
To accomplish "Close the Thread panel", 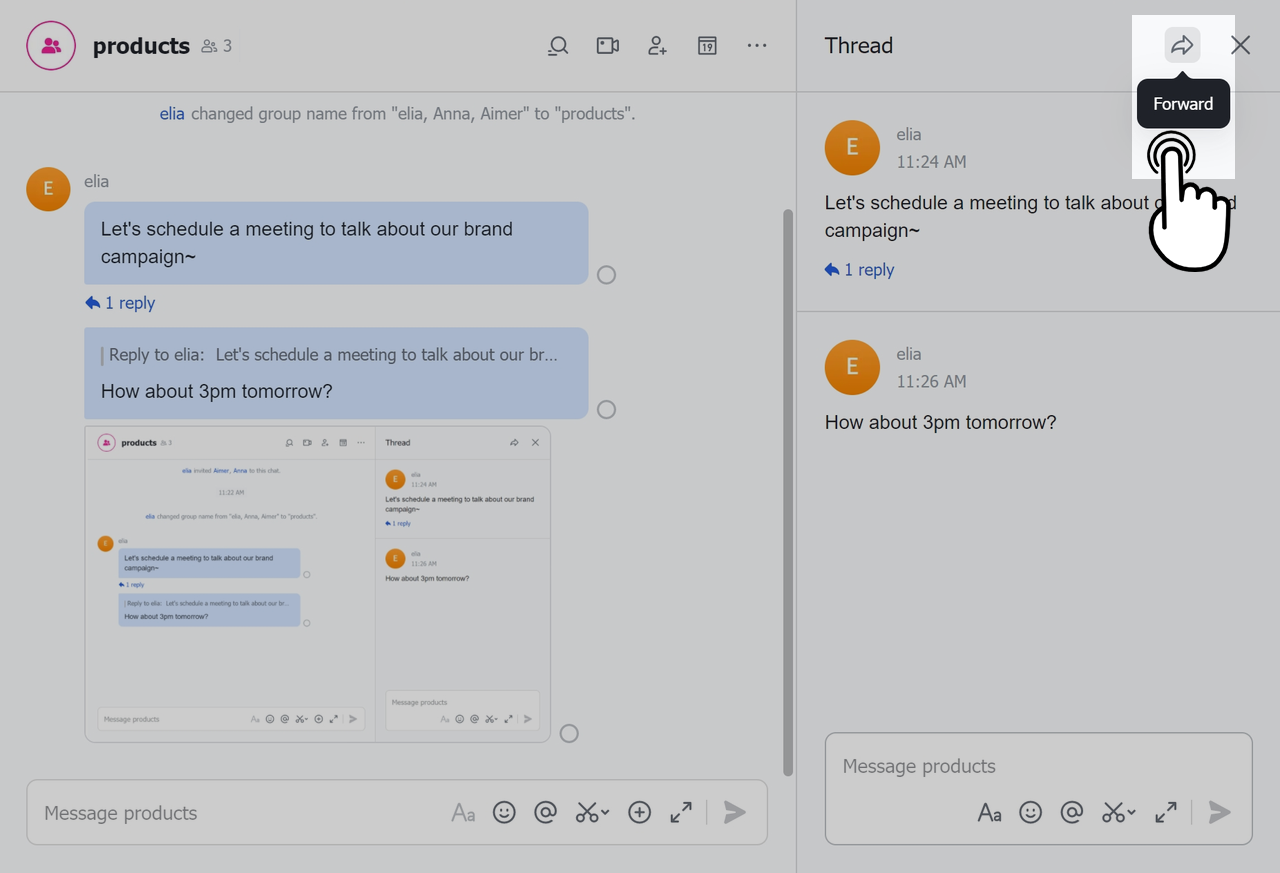I will (x=1240, y=45).
